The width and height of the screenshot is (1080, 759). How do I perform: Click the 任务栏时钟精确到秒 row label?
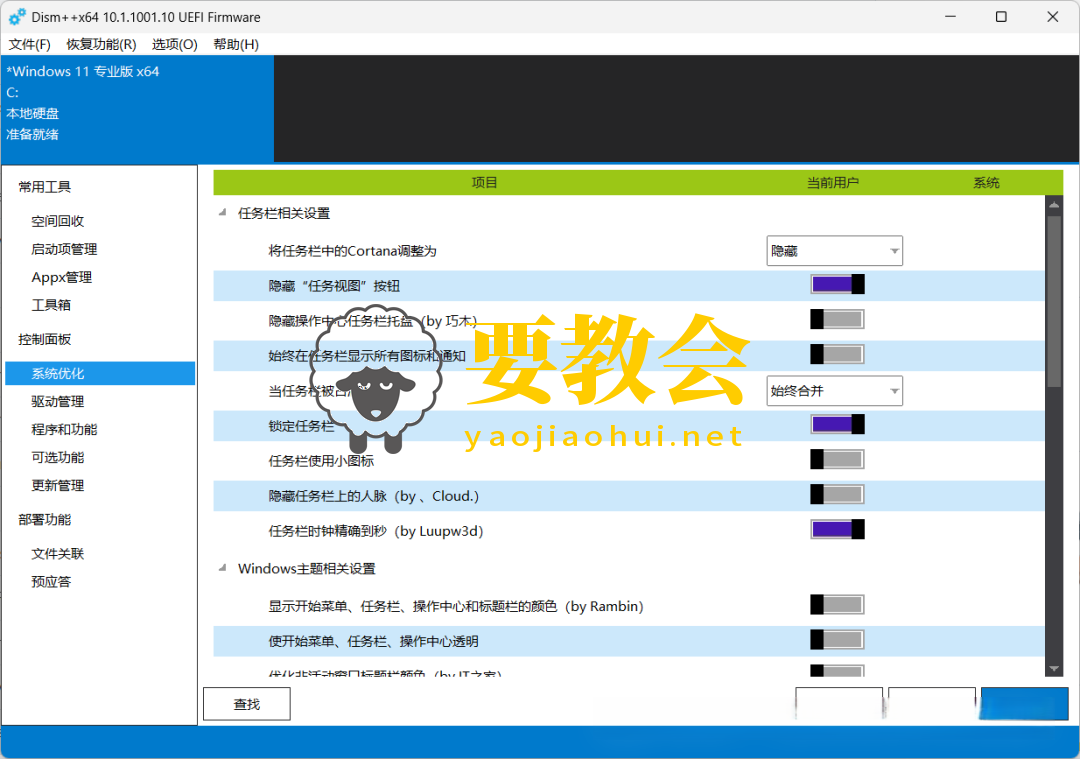pyautogui.click(x=375, y=531)
